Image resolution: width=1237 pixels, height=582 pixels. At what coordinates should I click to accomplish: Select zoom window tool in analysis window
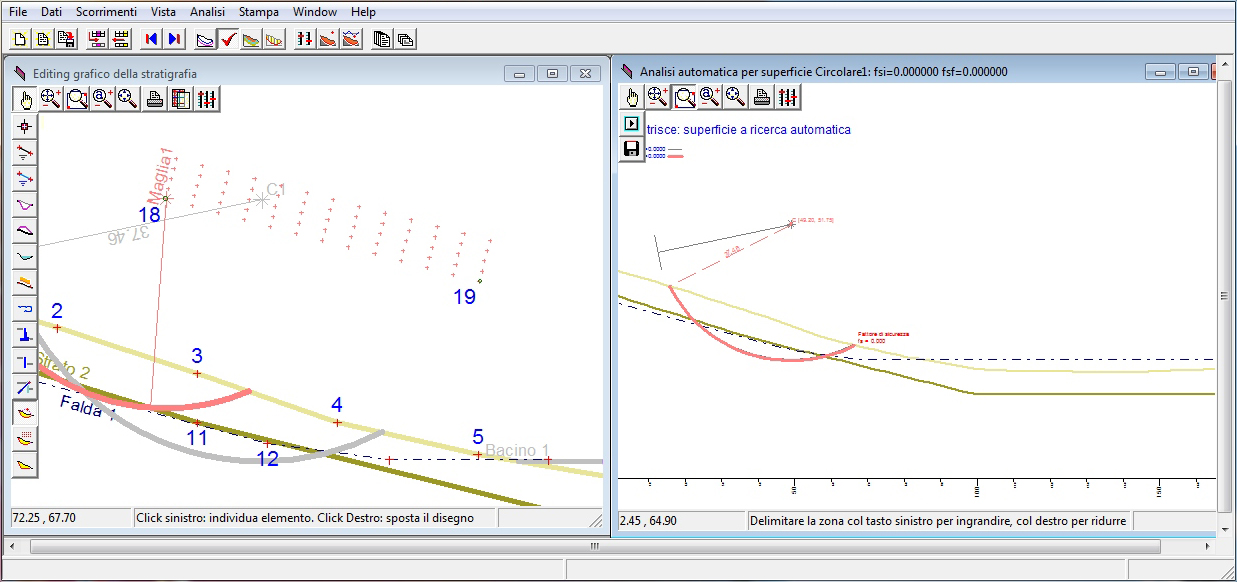(684, 97)
